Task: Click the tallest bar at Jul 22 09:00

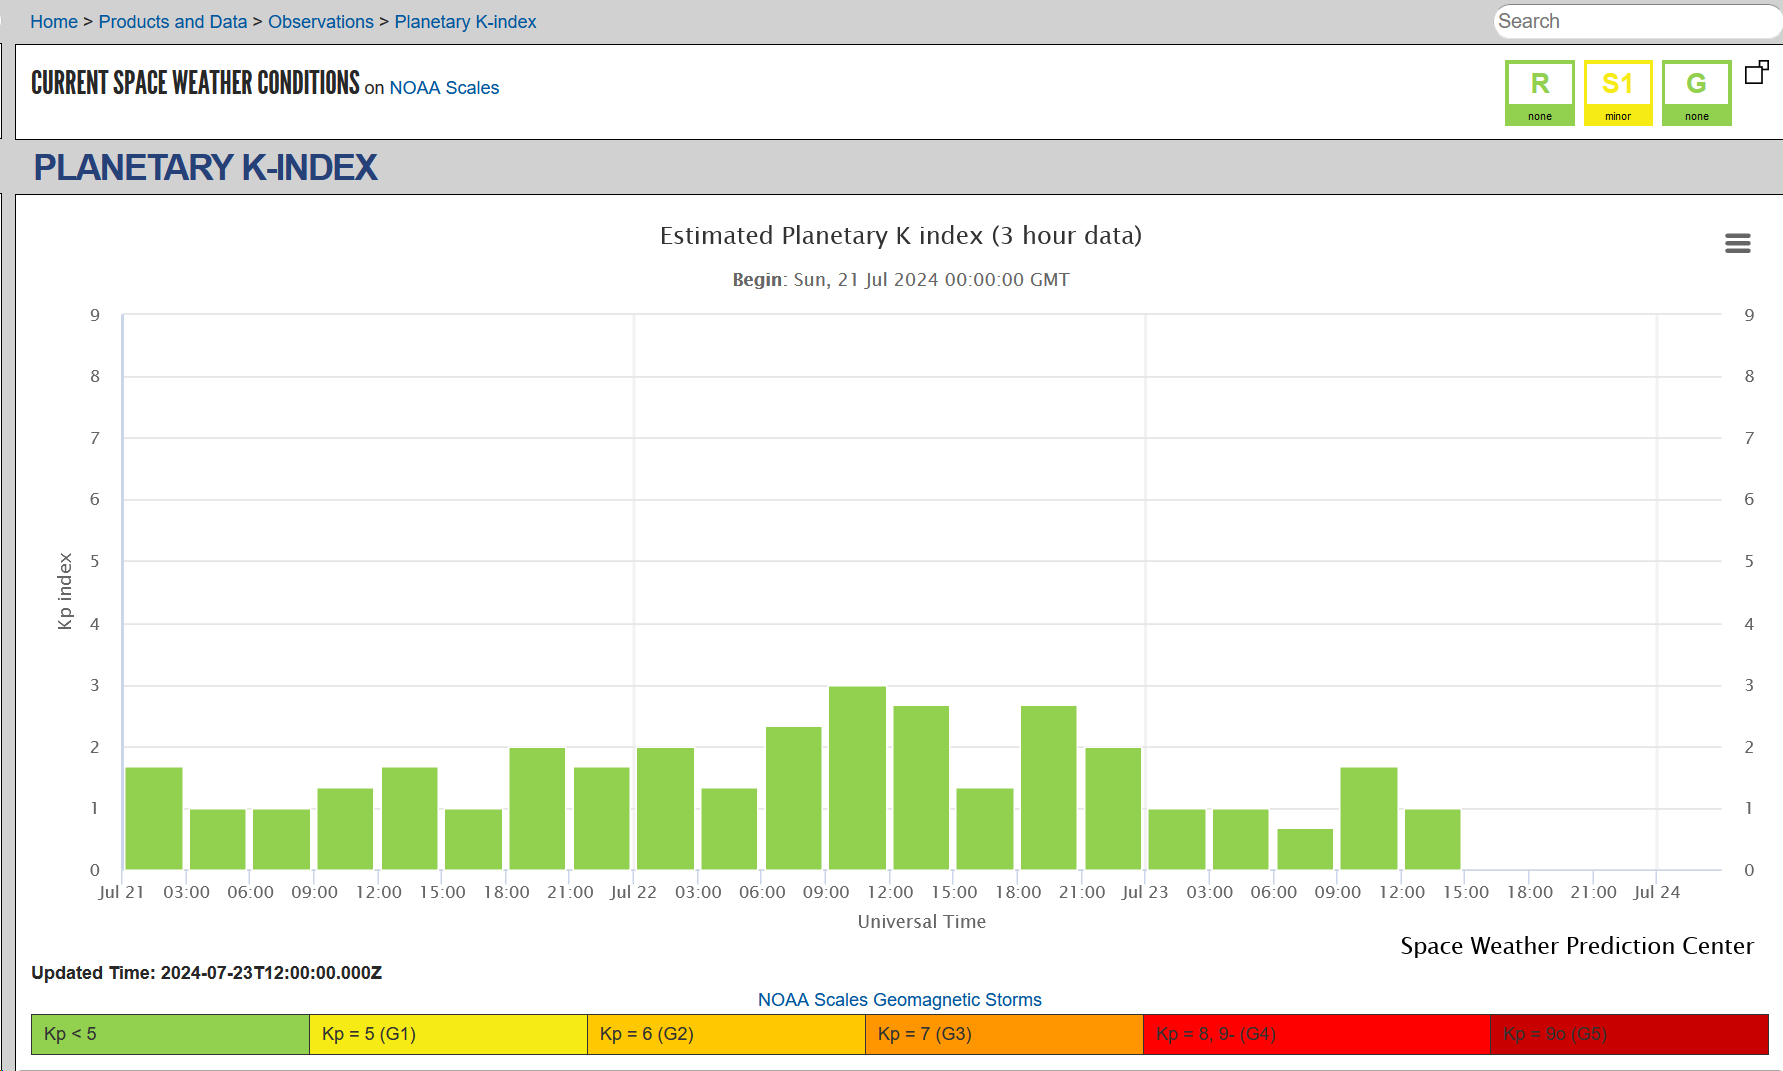Action: tap(857, 778)
